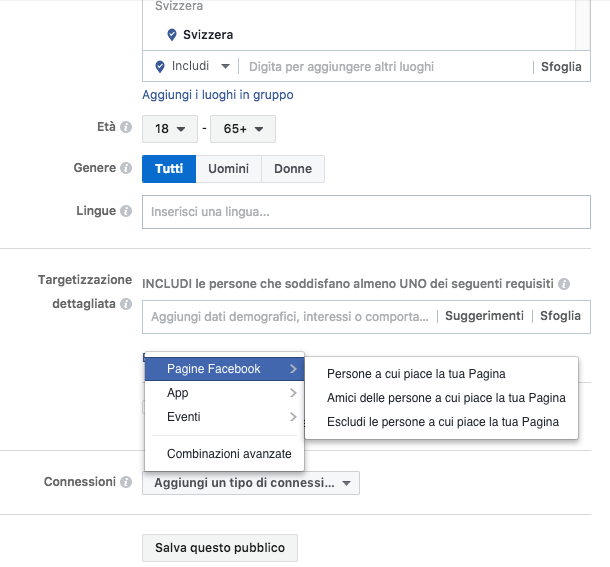The width and height of the screenshot is (610, 567).
Task: Click the location pin icon beside Svizzera
Action: point(172,35)
